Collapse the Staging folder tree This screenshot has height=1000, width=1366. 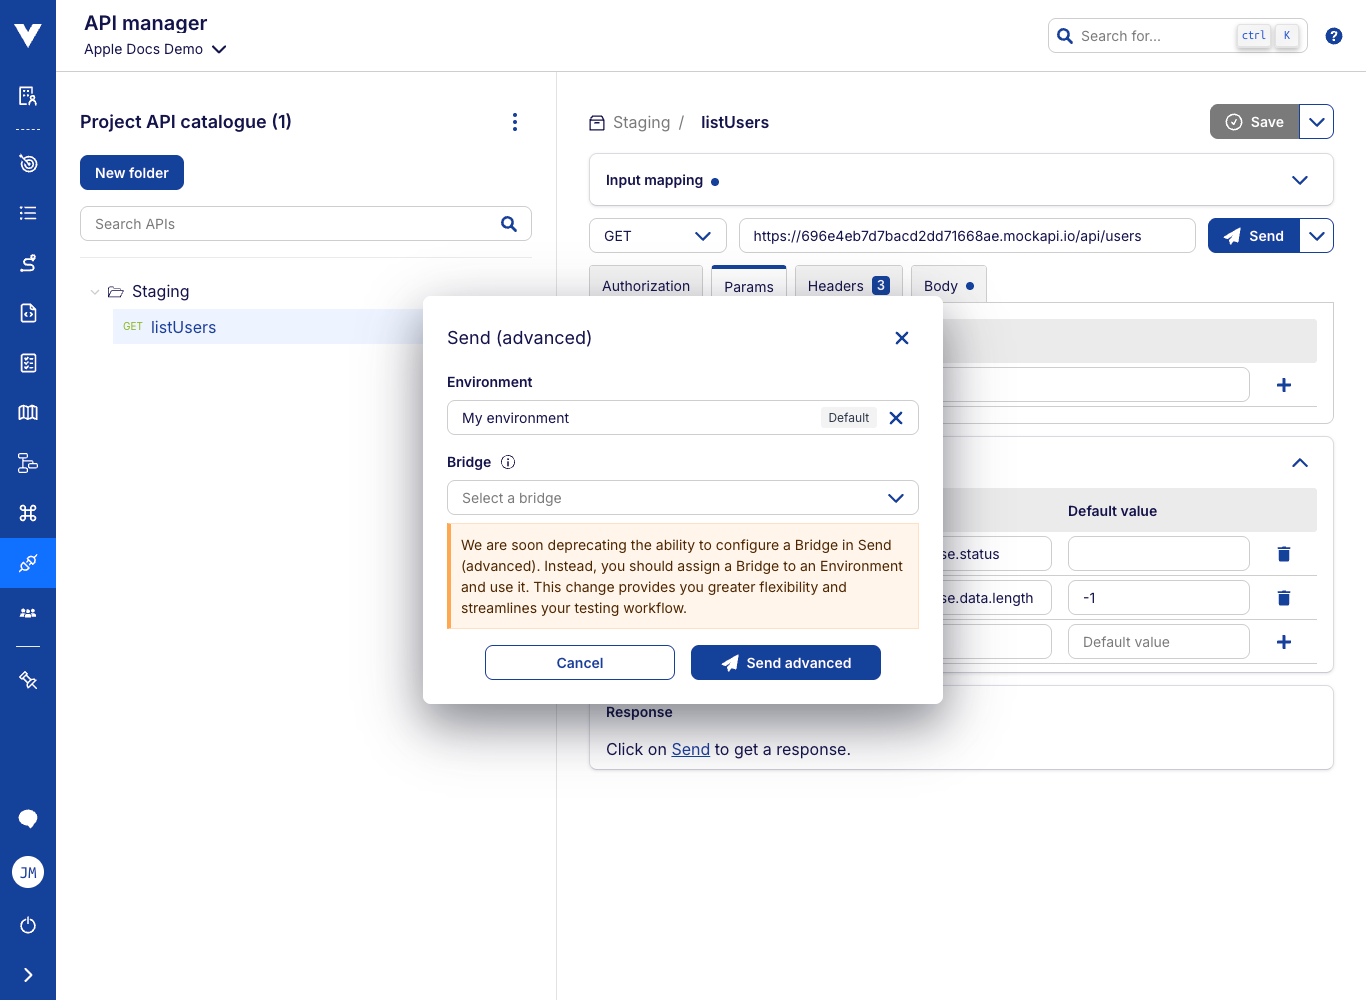click(95, 291)
